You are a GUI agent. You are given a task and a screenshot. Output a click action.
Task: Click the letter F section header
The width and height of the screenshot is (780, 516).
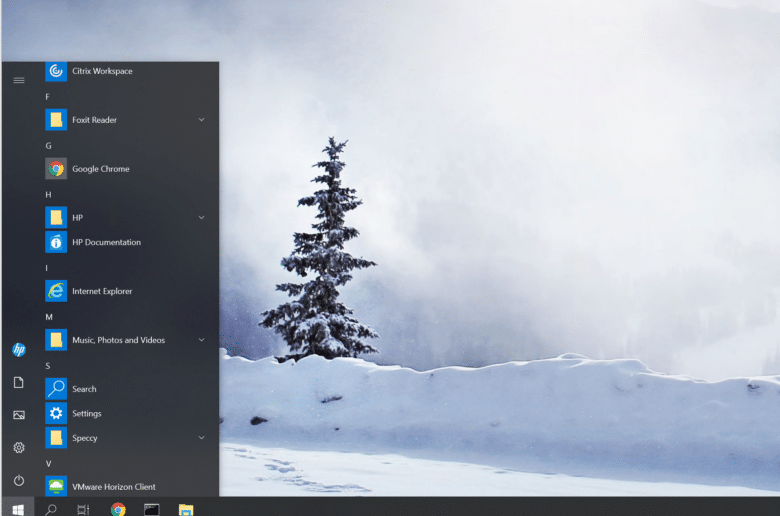point(47,97)
